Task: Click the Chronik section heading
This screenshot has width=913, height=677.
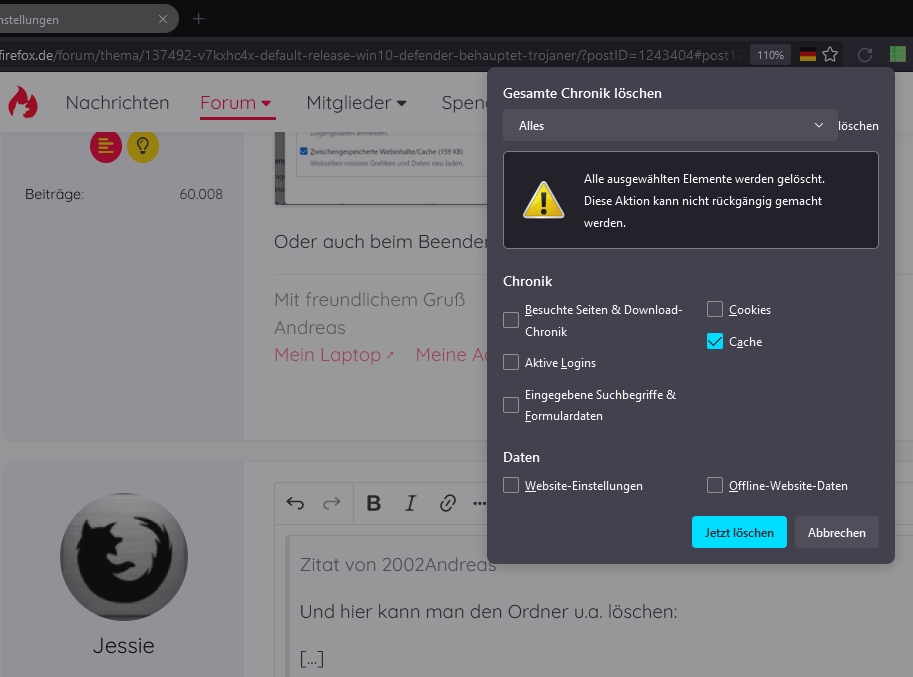Action: (x=528, y=281)
